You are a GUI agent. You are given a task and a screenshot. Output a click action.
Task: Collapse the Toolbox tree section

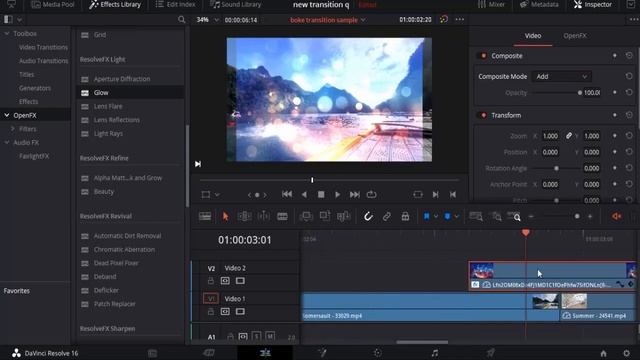[7, 34]
